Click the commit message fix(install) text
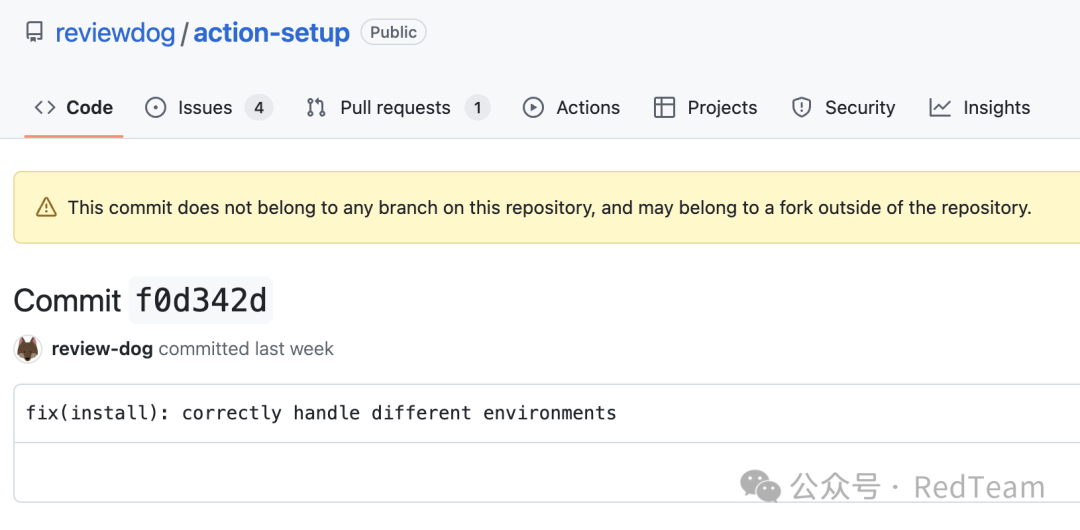The height and width of the screenshot is (530, 1080). point(321,413)
